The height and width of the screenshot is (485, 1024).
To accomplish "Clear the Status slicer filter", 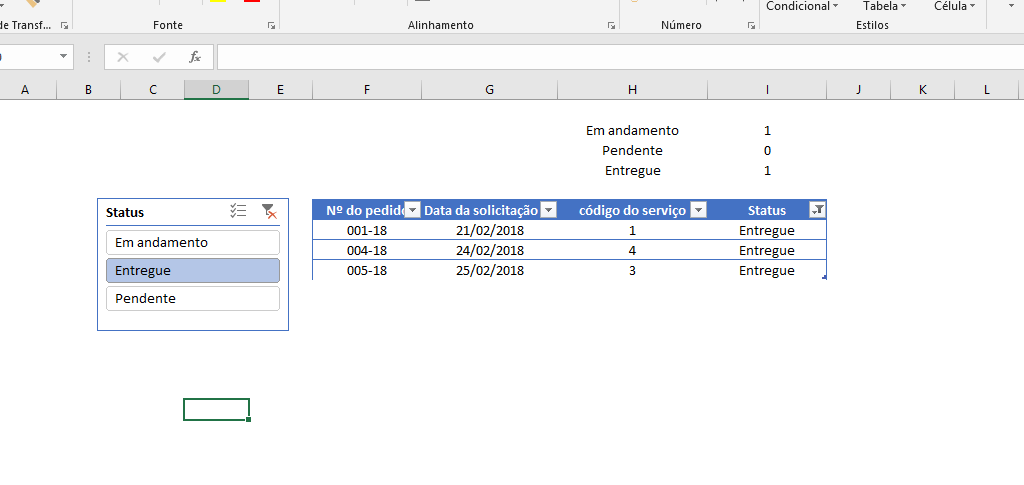I will click(268, 211).
